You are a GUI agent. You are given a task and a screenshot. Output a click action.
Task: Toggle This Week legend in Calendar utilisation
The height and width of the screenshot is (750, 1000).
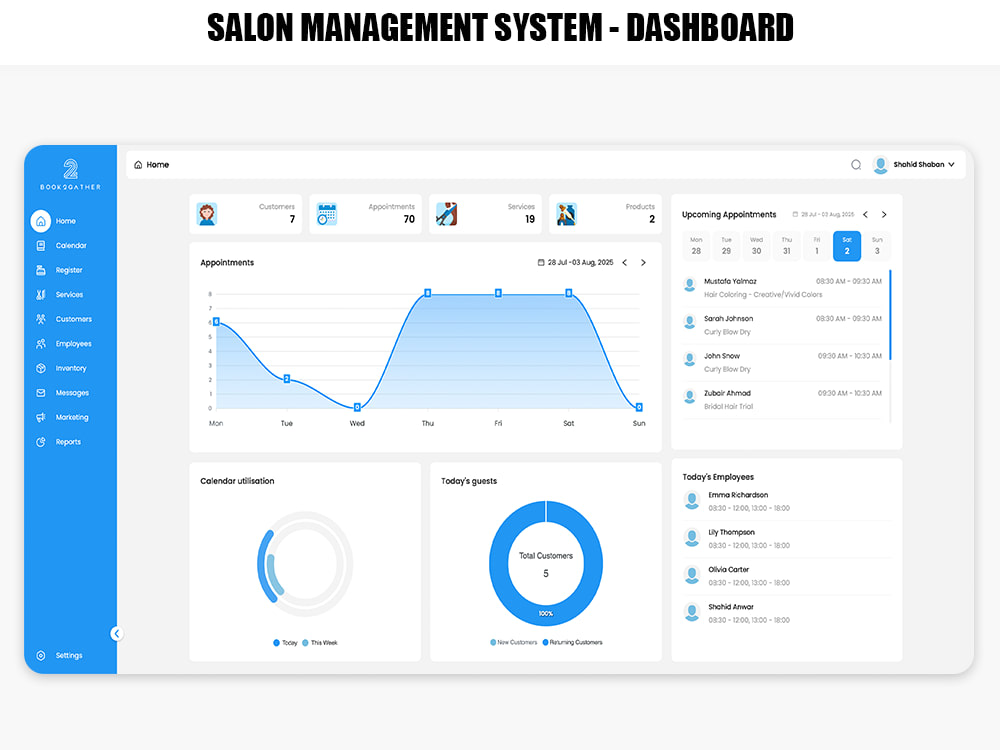point(320,643)
